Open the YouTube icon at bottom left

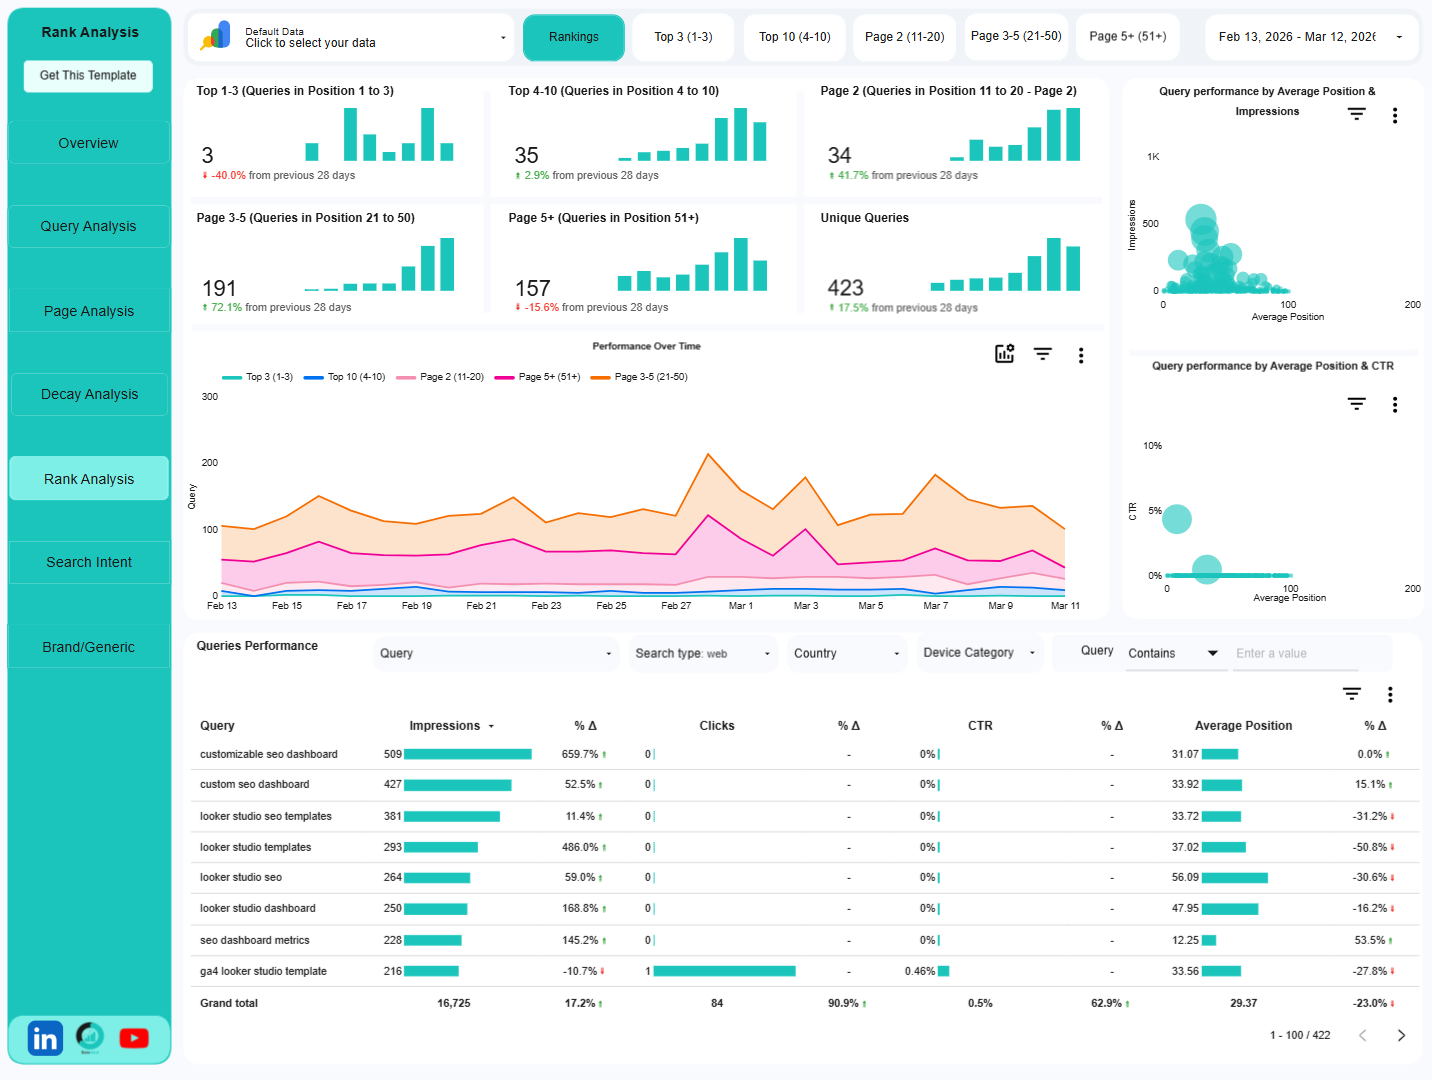click(133, 1038)
